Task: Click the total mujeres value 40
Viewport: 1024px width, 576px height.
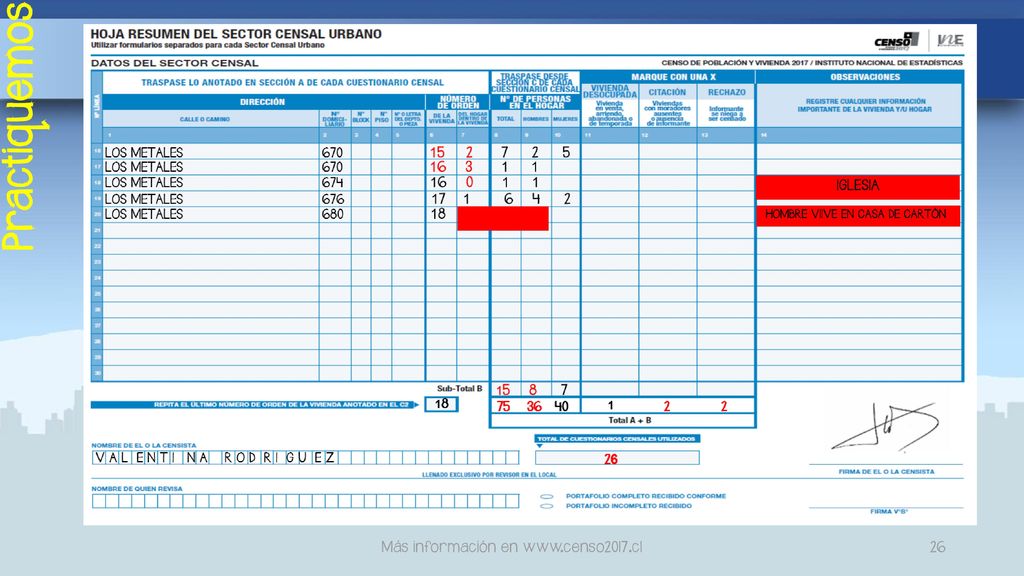Action: click(x=561, y=406)
